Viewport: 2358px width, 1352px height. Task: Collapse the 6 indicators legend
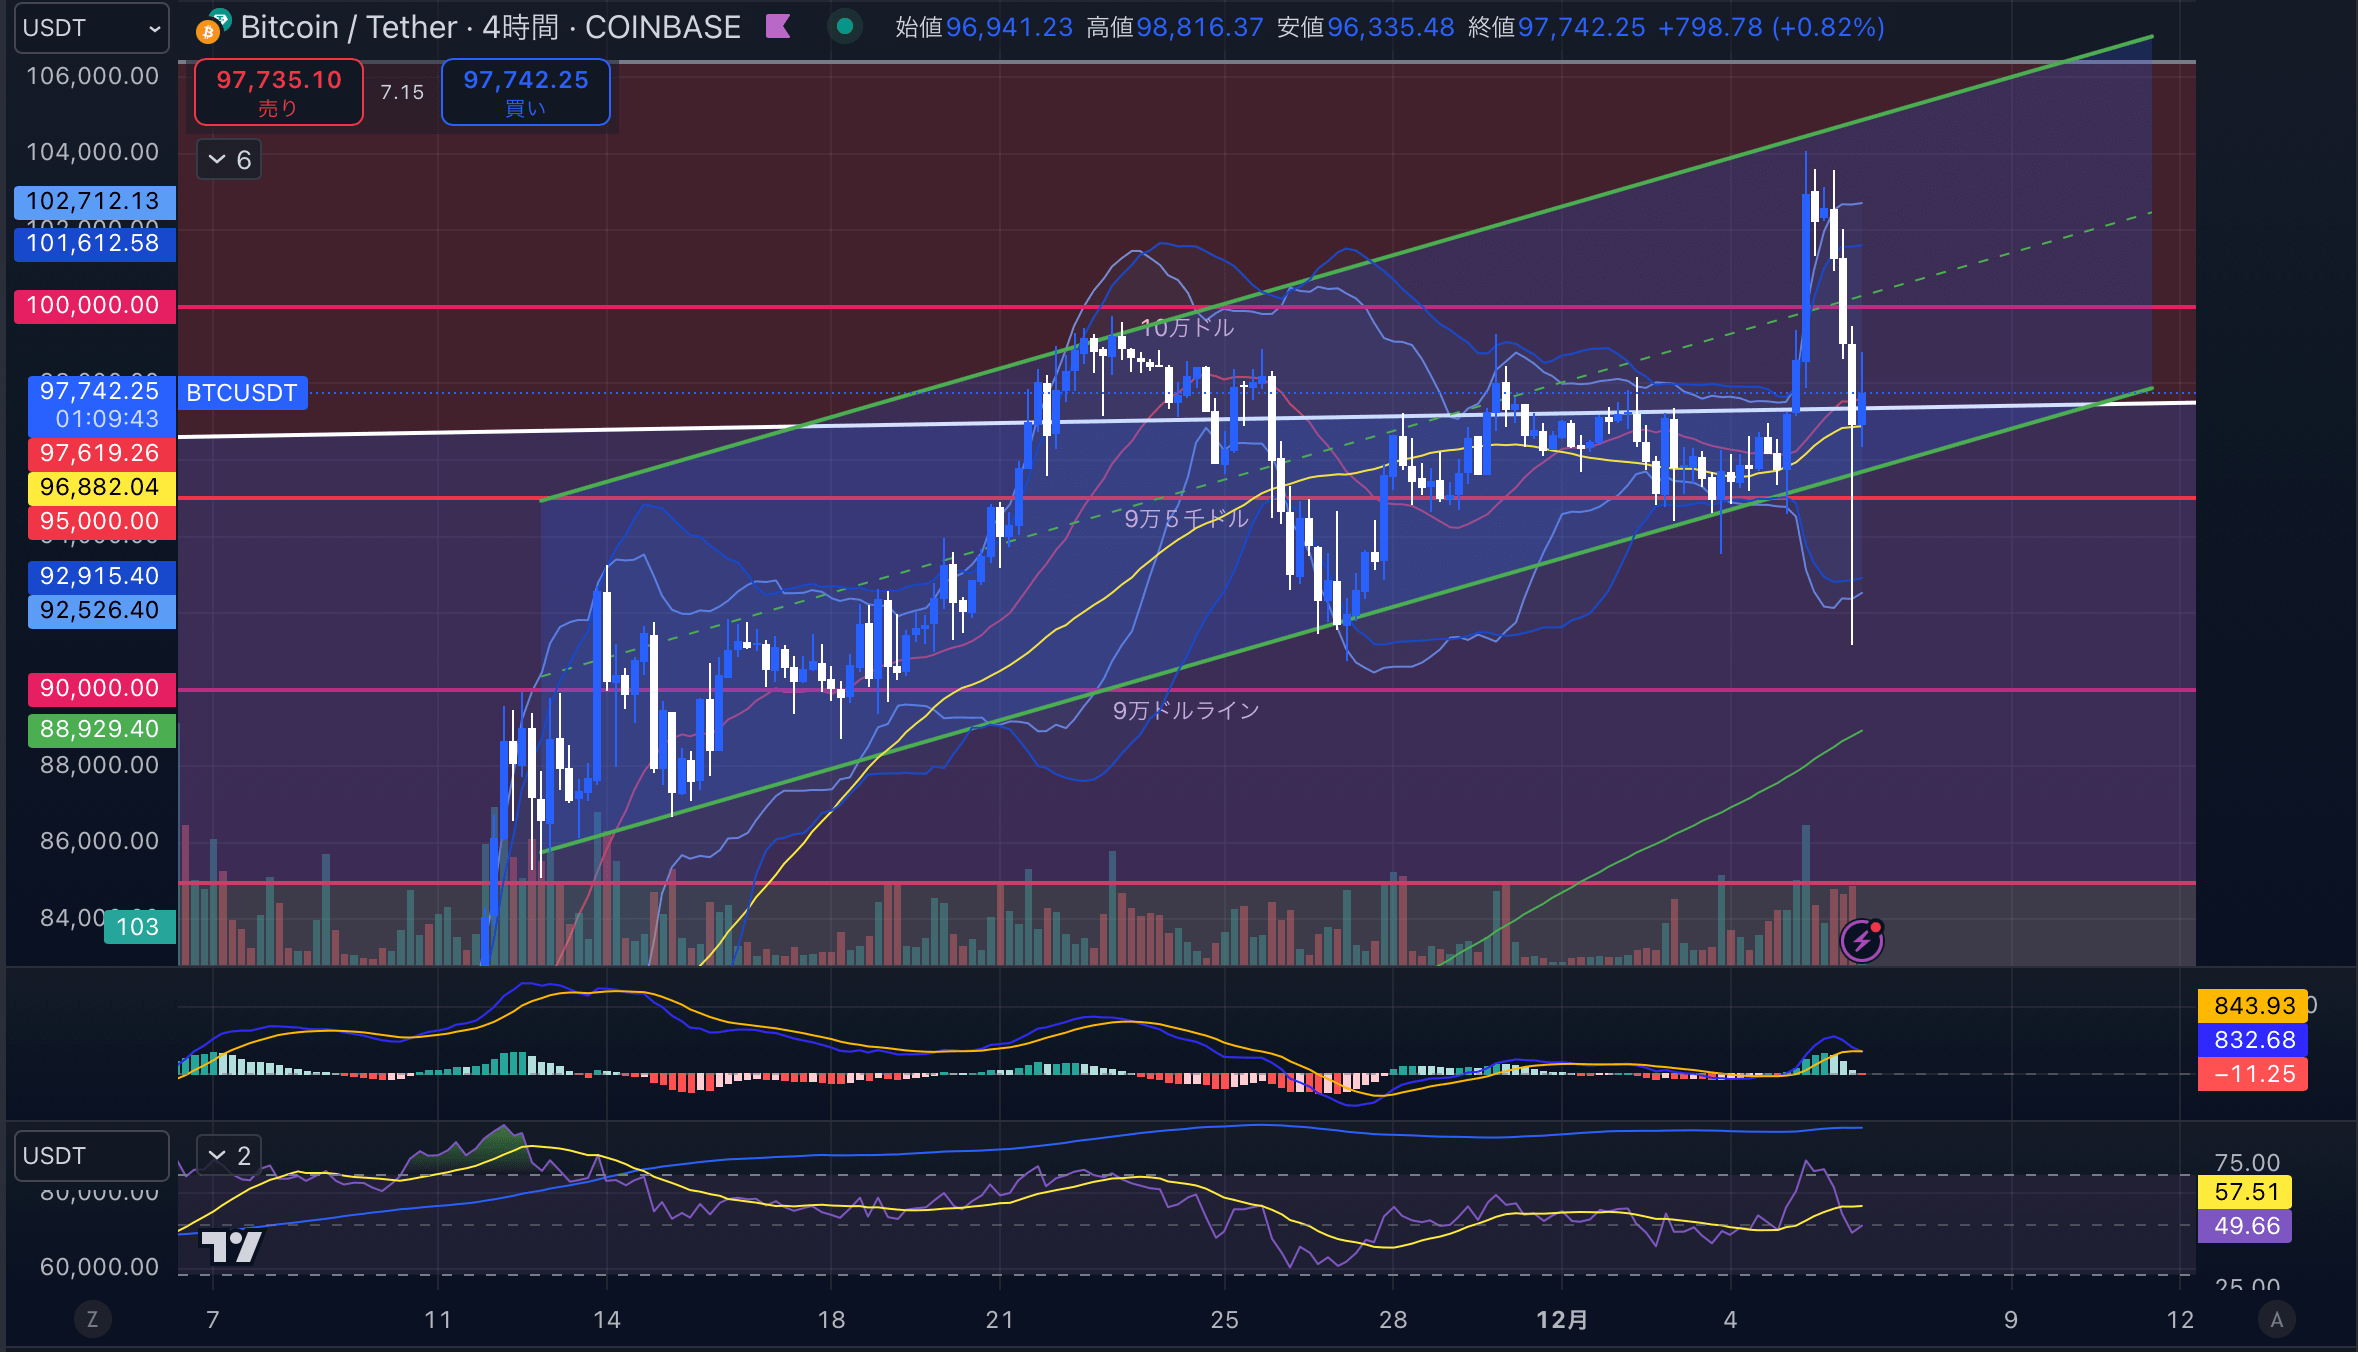click(x=229, y=160)
